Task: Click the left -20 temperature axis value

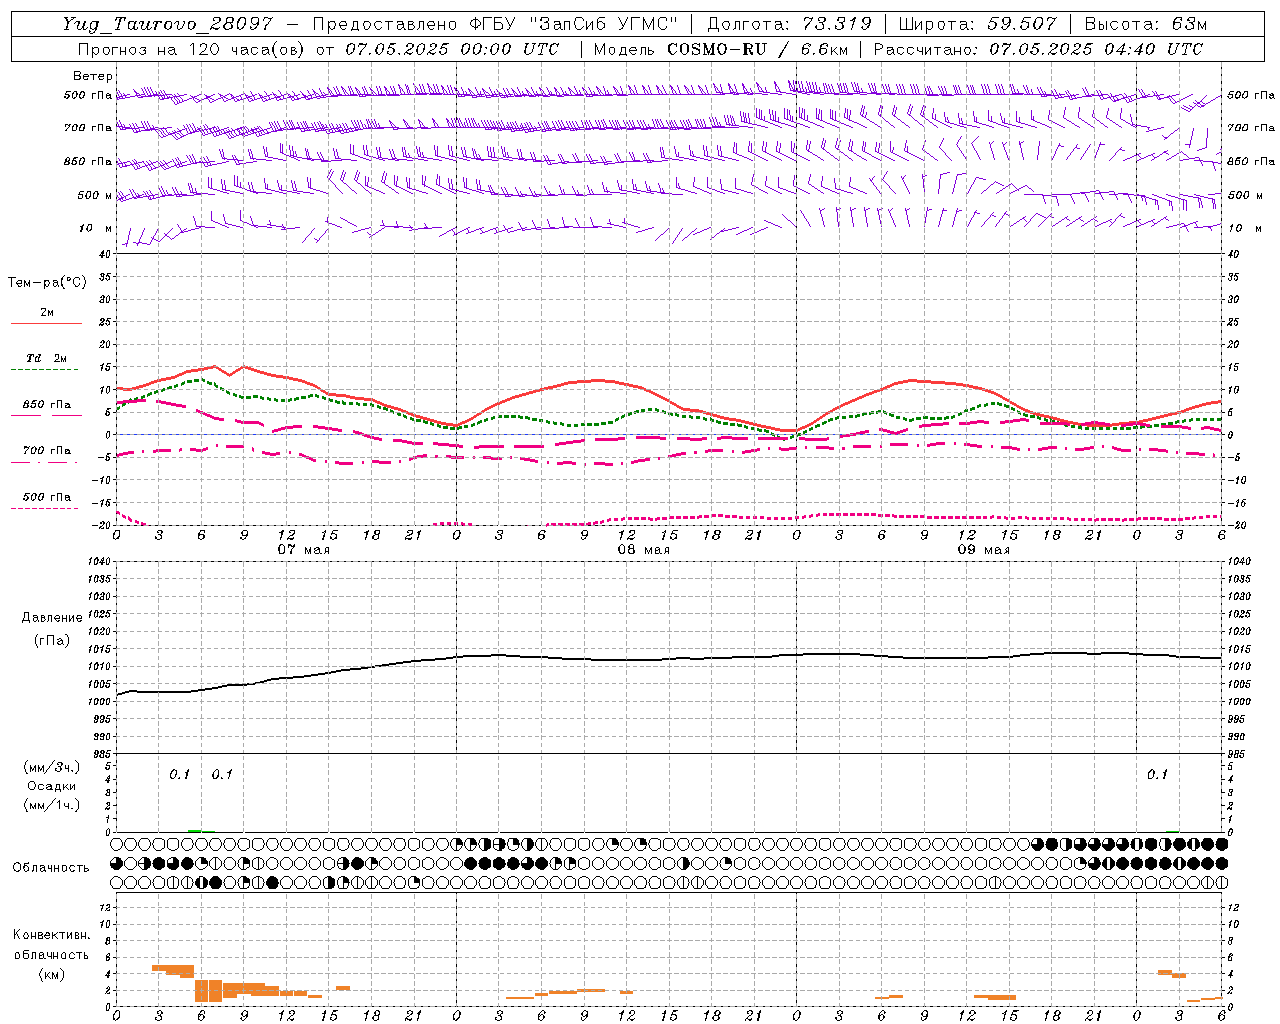Action: point(103,524)
